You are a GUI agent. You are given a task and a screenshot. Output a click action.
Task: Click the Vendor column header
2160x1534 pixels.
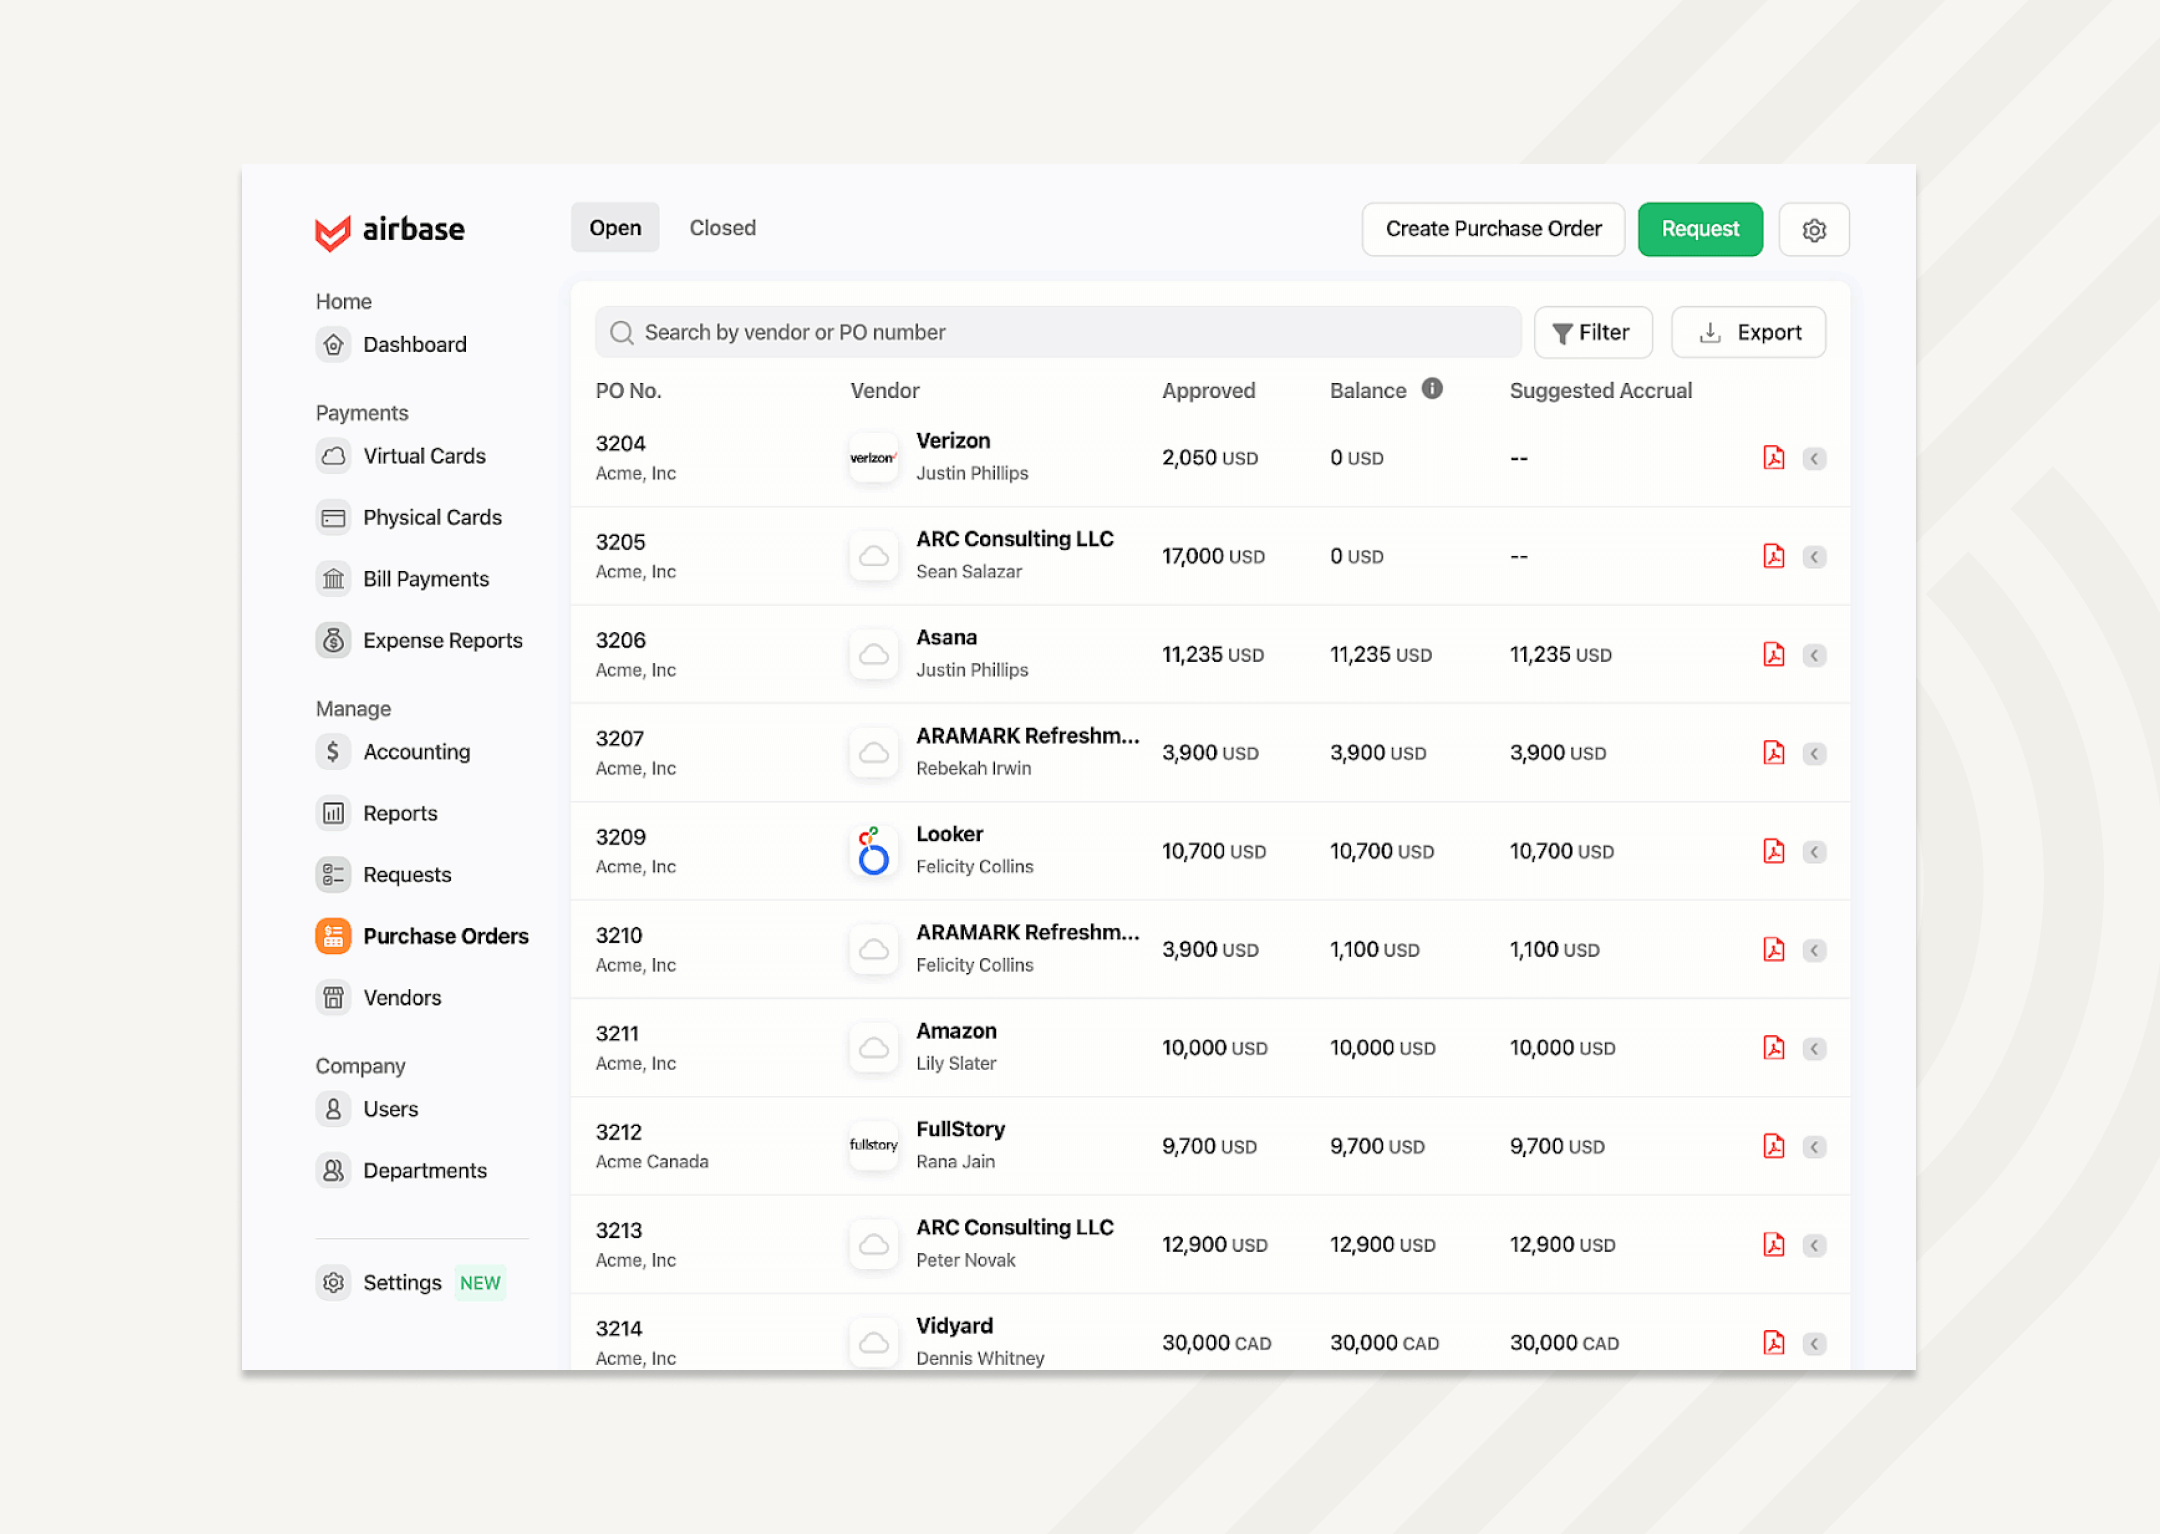pos(885,391)
